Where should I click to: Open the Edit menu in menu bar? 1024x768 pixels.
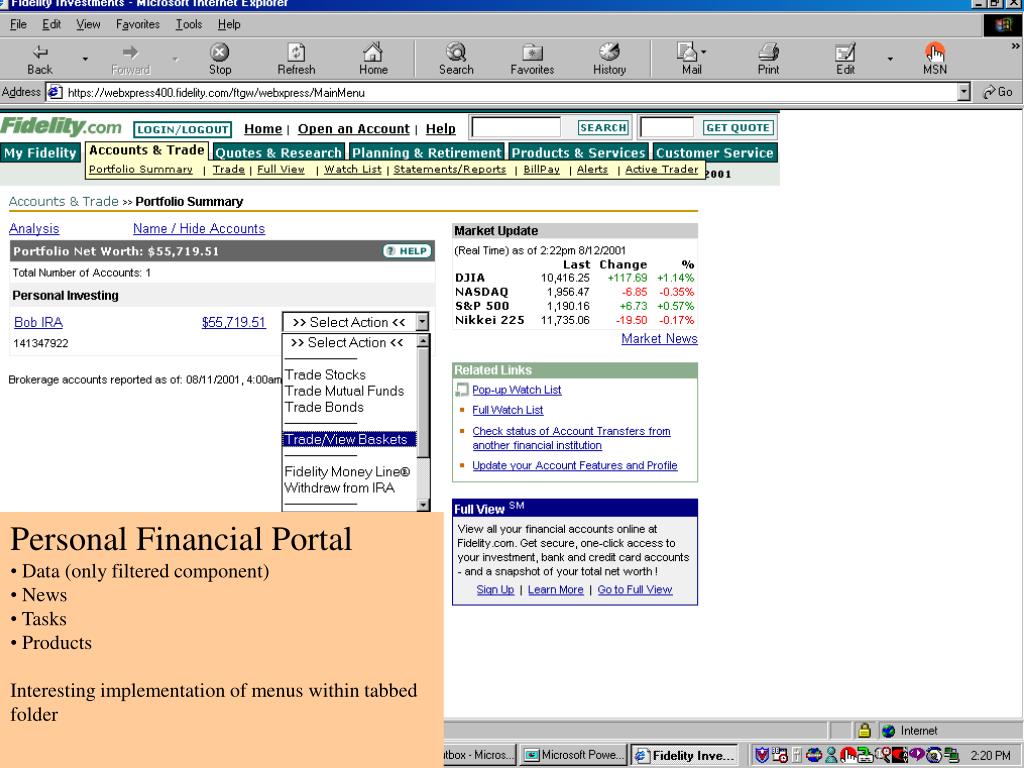point(51,24)
